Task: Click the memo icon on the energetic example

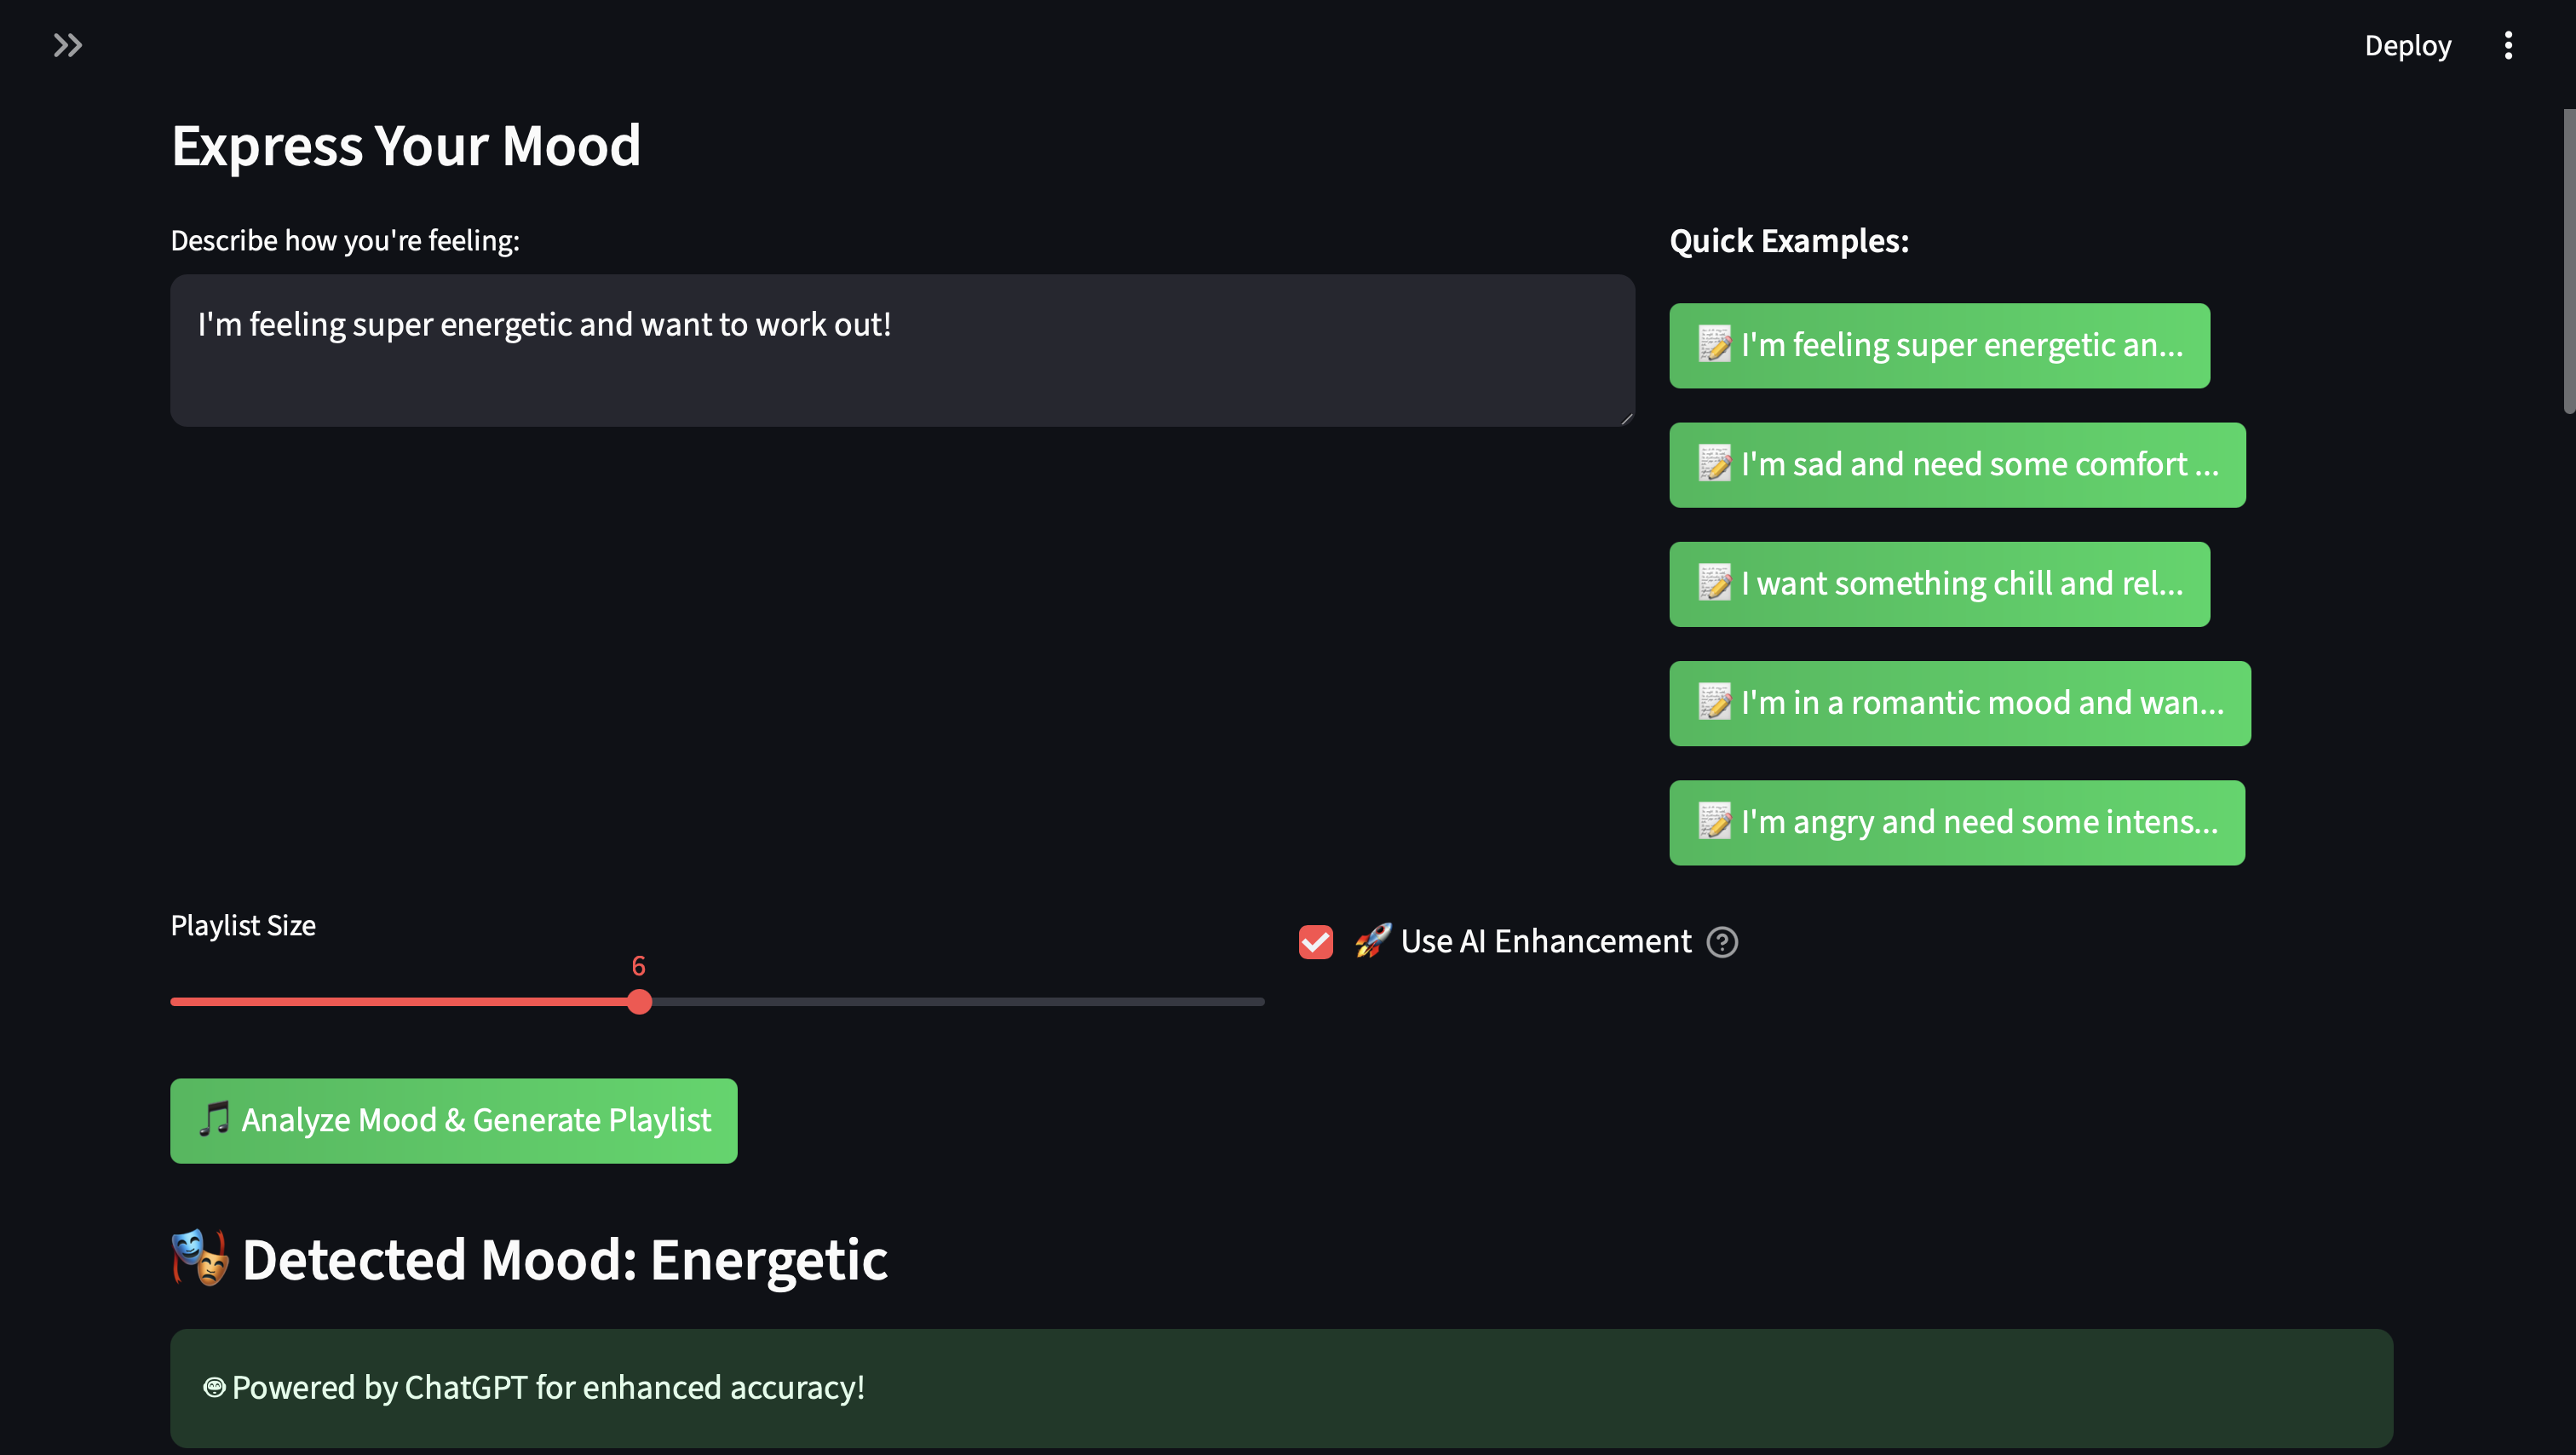Action: tap(1714, 345)
